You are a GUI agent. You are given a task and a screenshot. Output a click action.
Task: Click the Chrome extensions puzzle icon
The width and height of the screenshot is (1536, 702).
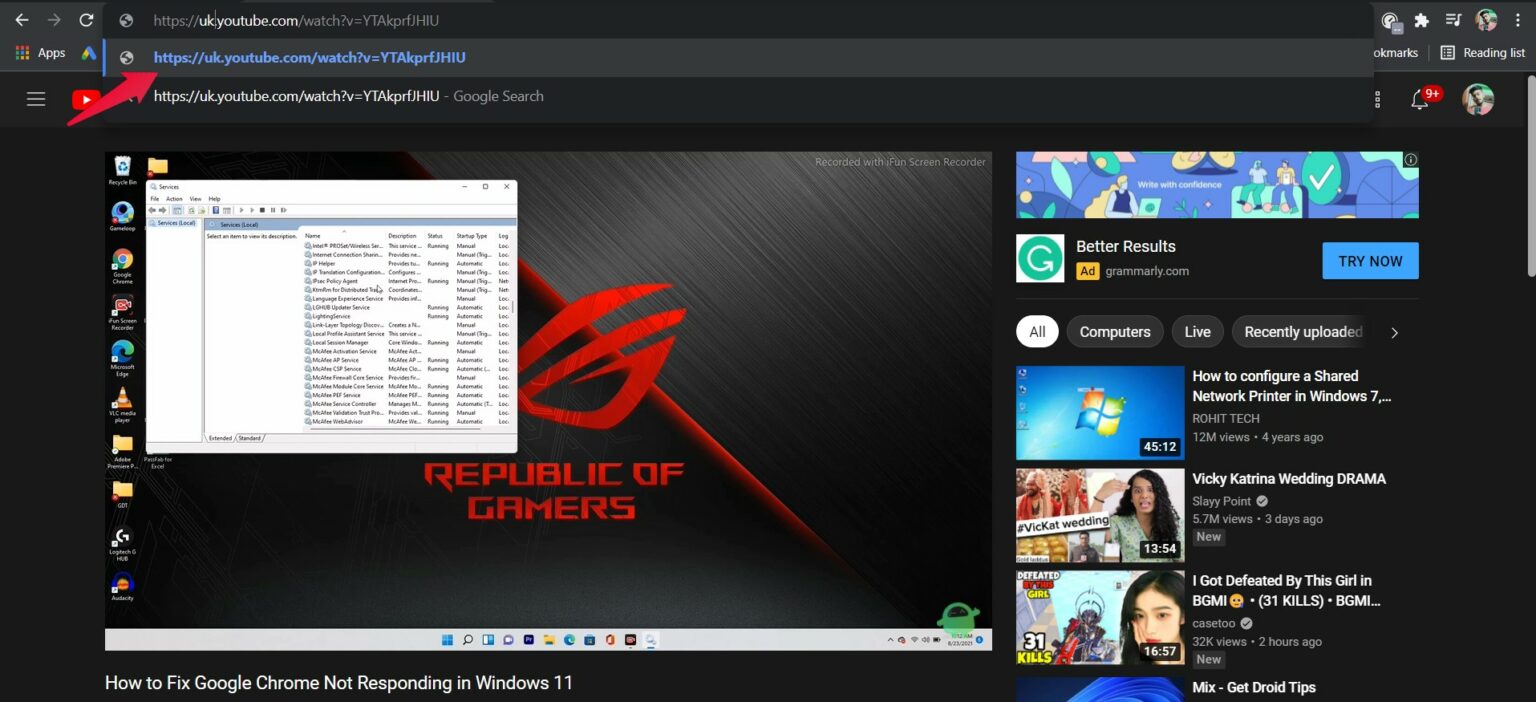tap(1421, 20)
